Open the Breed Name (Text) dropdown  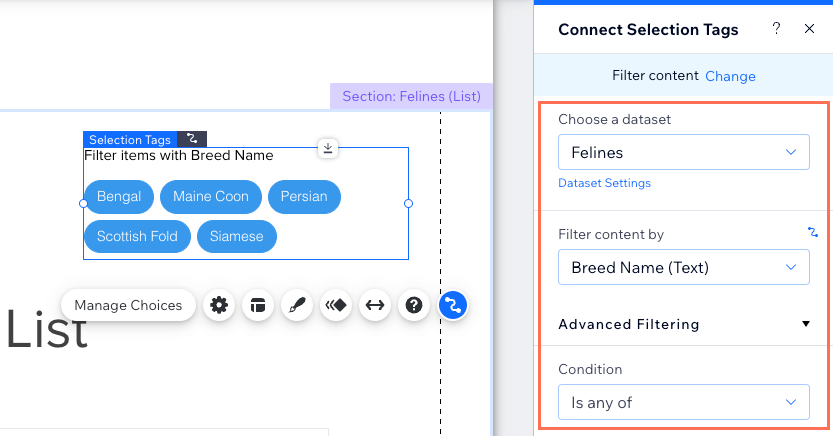684,267
